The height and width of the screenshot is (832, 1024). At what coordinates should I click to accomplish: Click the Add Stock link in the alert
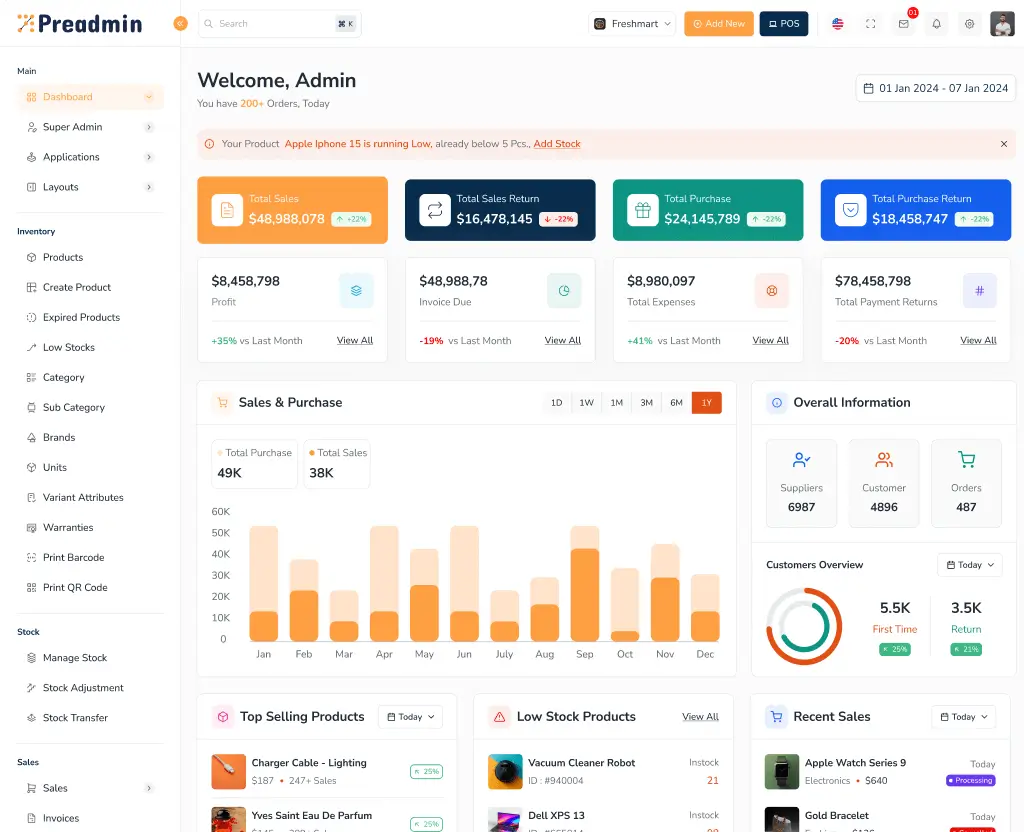(556, 144)
